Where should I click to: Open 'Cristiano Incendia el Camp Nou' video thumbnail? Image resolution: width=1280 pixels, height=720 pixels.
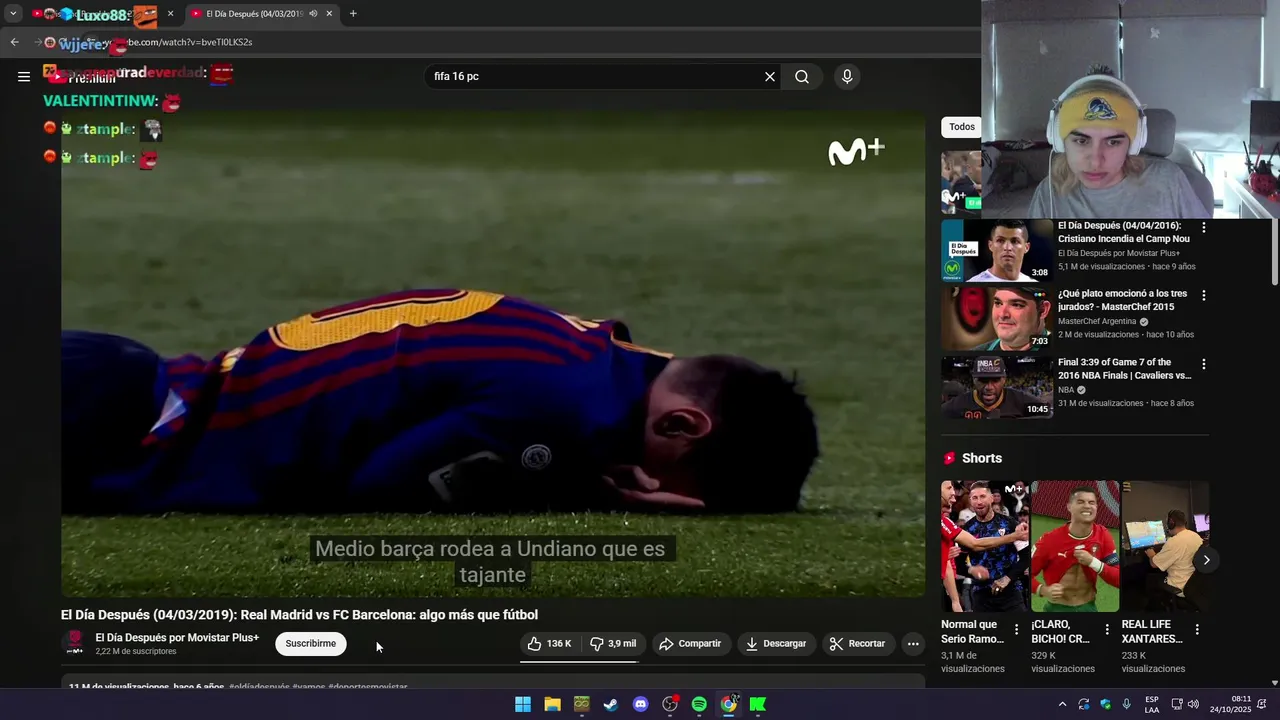pos(997,250)
